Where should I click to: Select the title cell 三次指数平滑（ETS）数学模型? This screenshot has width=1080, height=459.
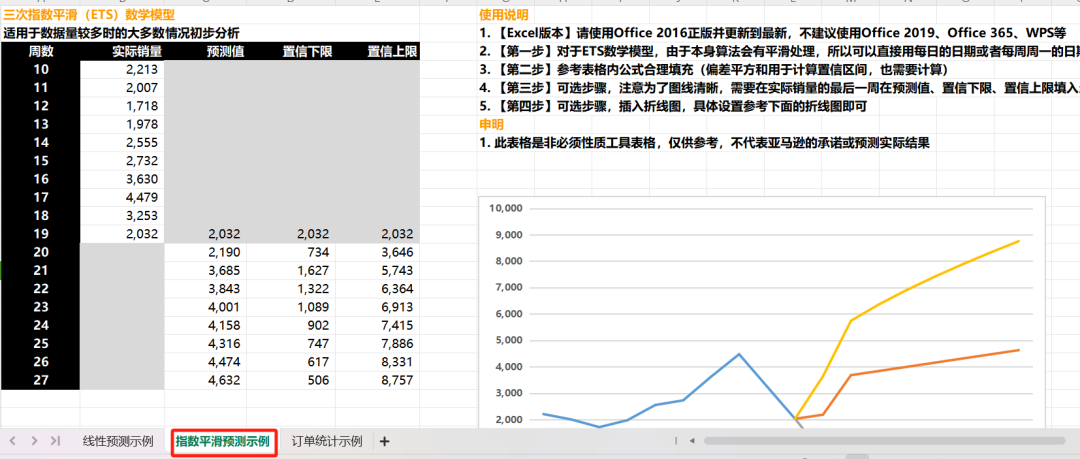pyautogui.click(x=89, y=14)
